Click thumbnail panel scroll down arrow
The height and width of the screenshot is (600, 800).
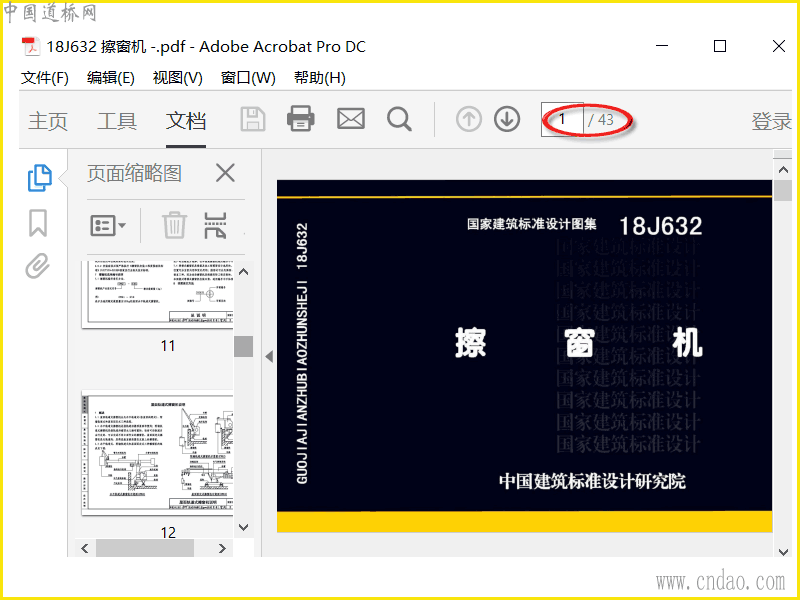244,527
